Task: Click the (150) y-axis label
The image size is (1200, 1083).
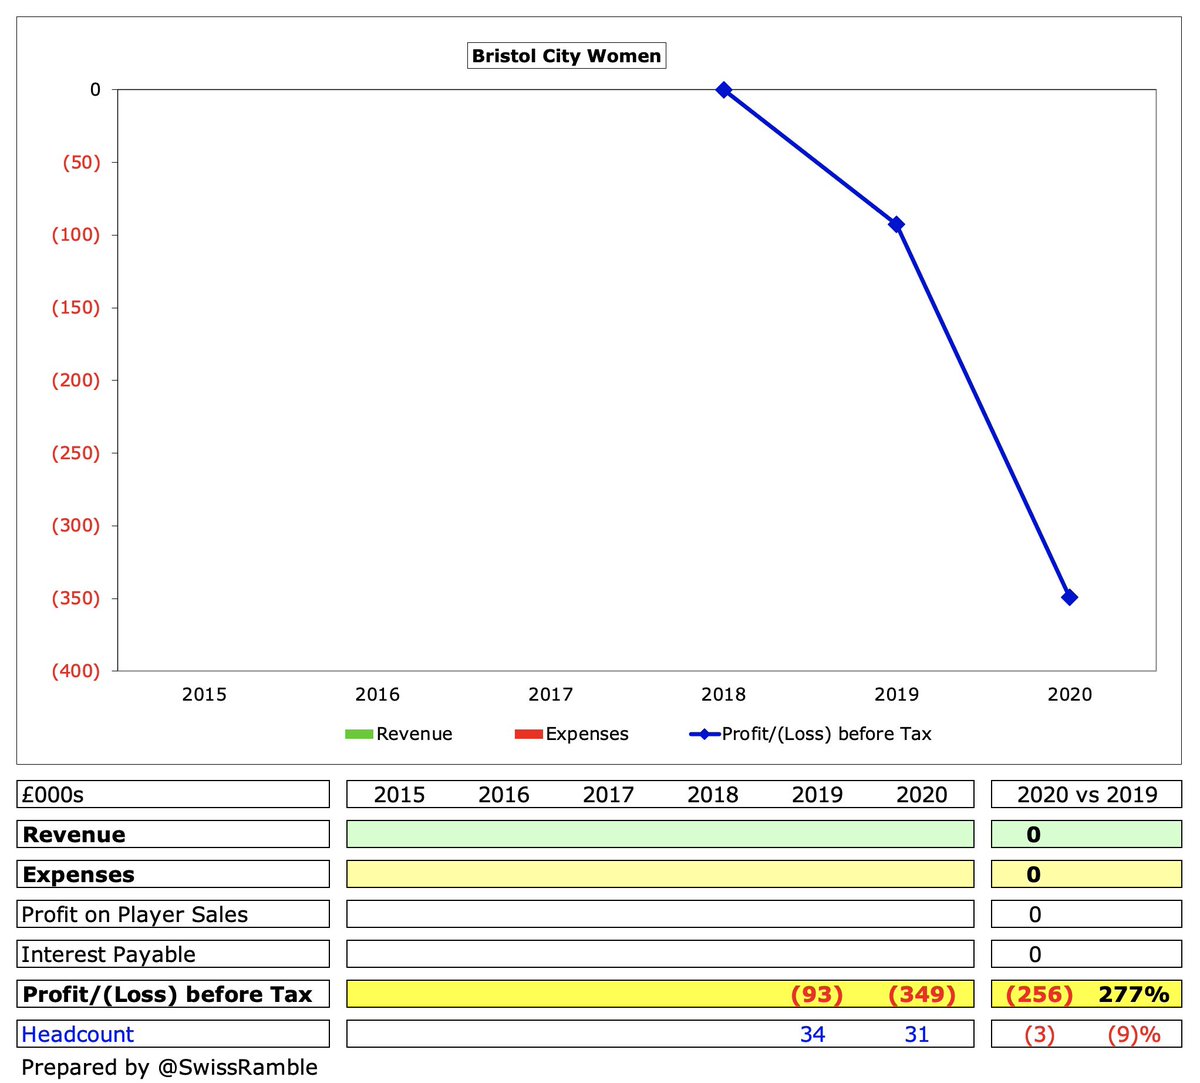Action: coord(77,308)
